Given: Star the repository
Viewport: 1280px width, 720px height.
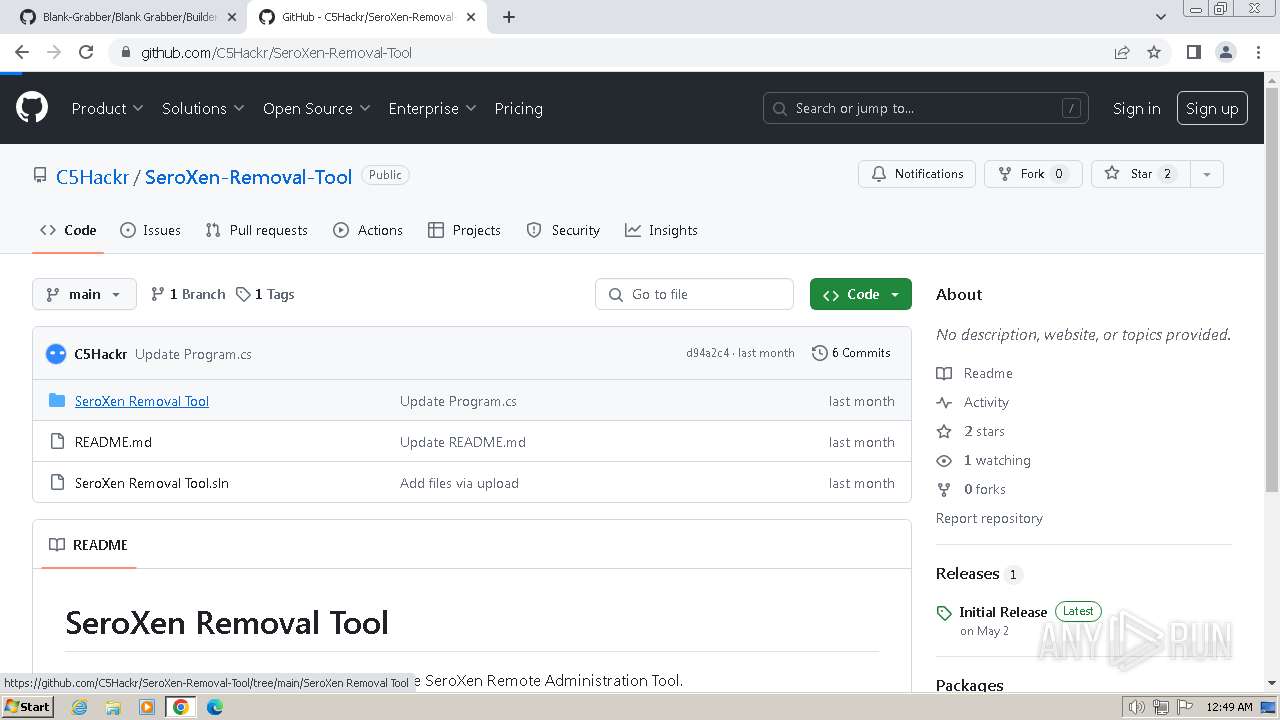Looking at the screenshot, I should tap(1141, 174).
